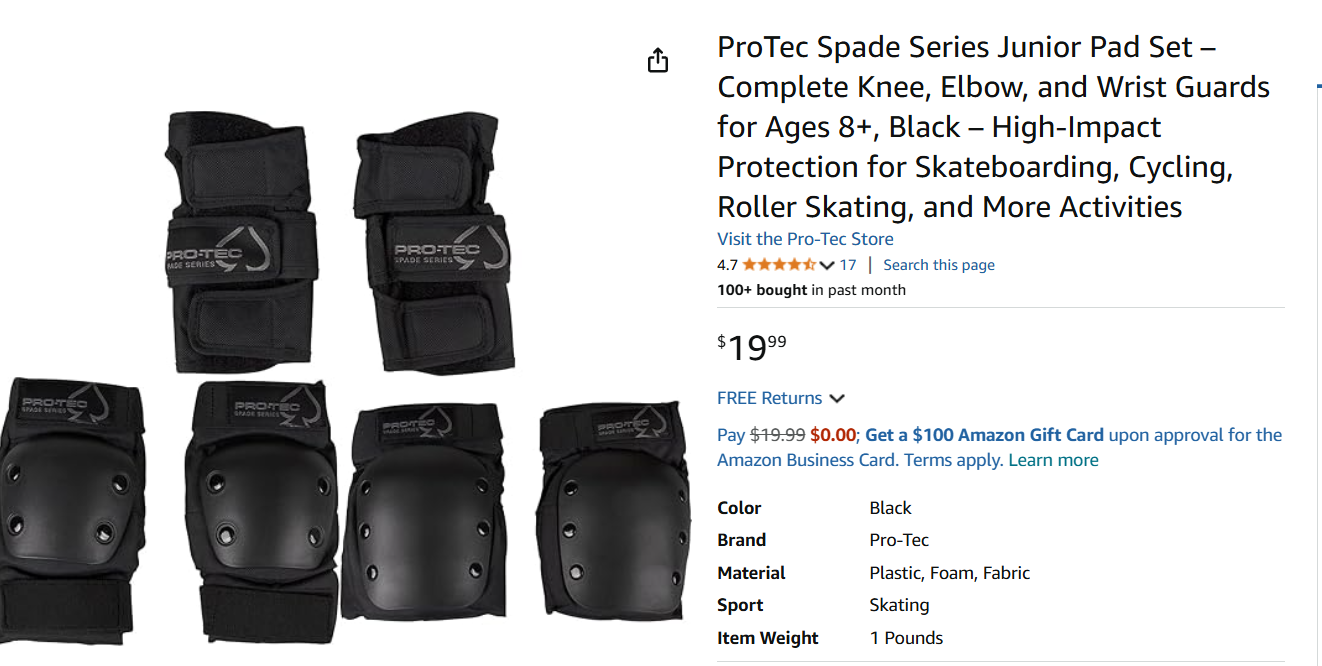
Task: Expand the FREE Returns chevron
Action: (x=837, y=399)
